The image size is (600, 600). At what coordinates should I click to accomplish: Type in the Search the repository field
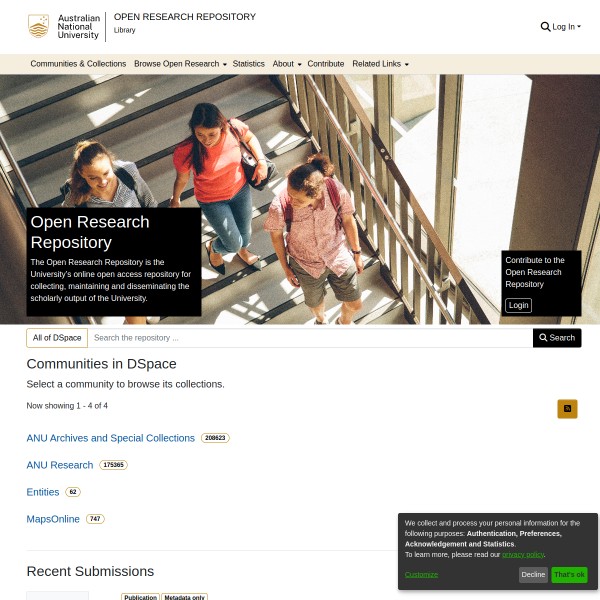tap(310, 338)
